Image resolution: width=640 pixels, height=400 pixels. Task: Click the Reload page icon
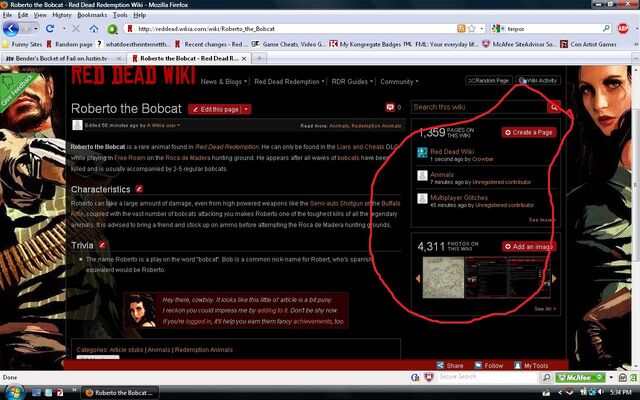tap(50, 29)
